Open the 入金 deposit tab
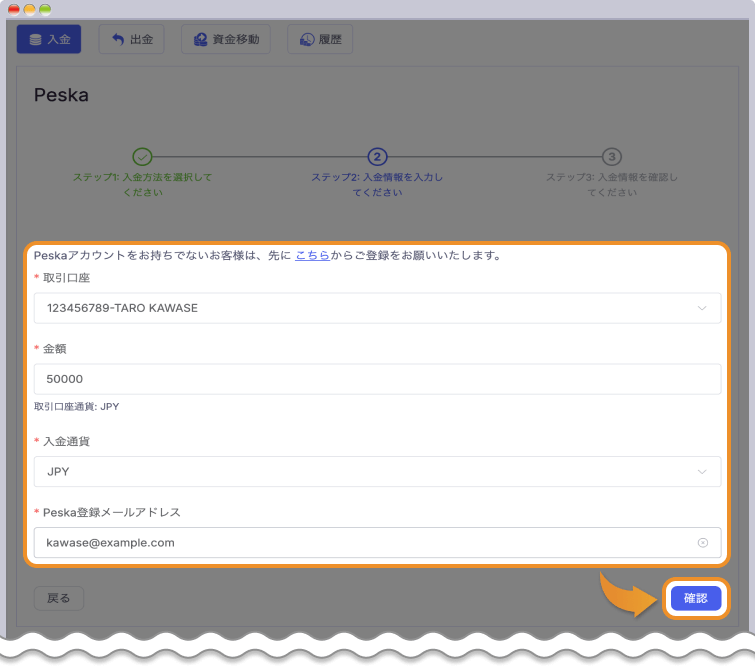The image size is (755, 670). point(49,39)
